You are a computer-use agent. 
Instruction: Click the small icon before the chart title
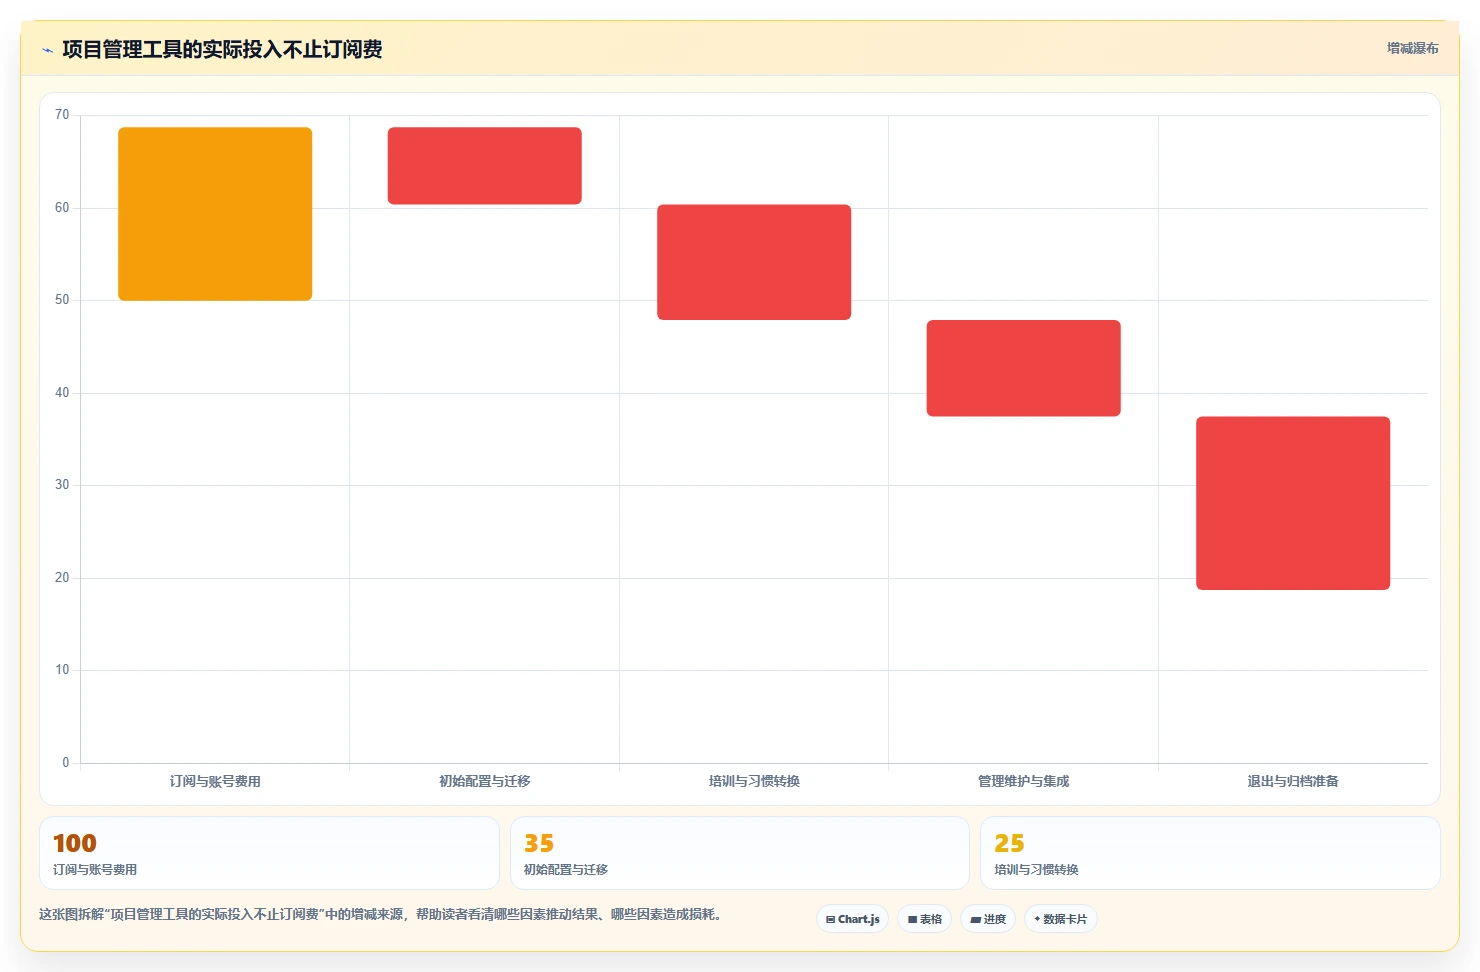click(x=47, y=50)
